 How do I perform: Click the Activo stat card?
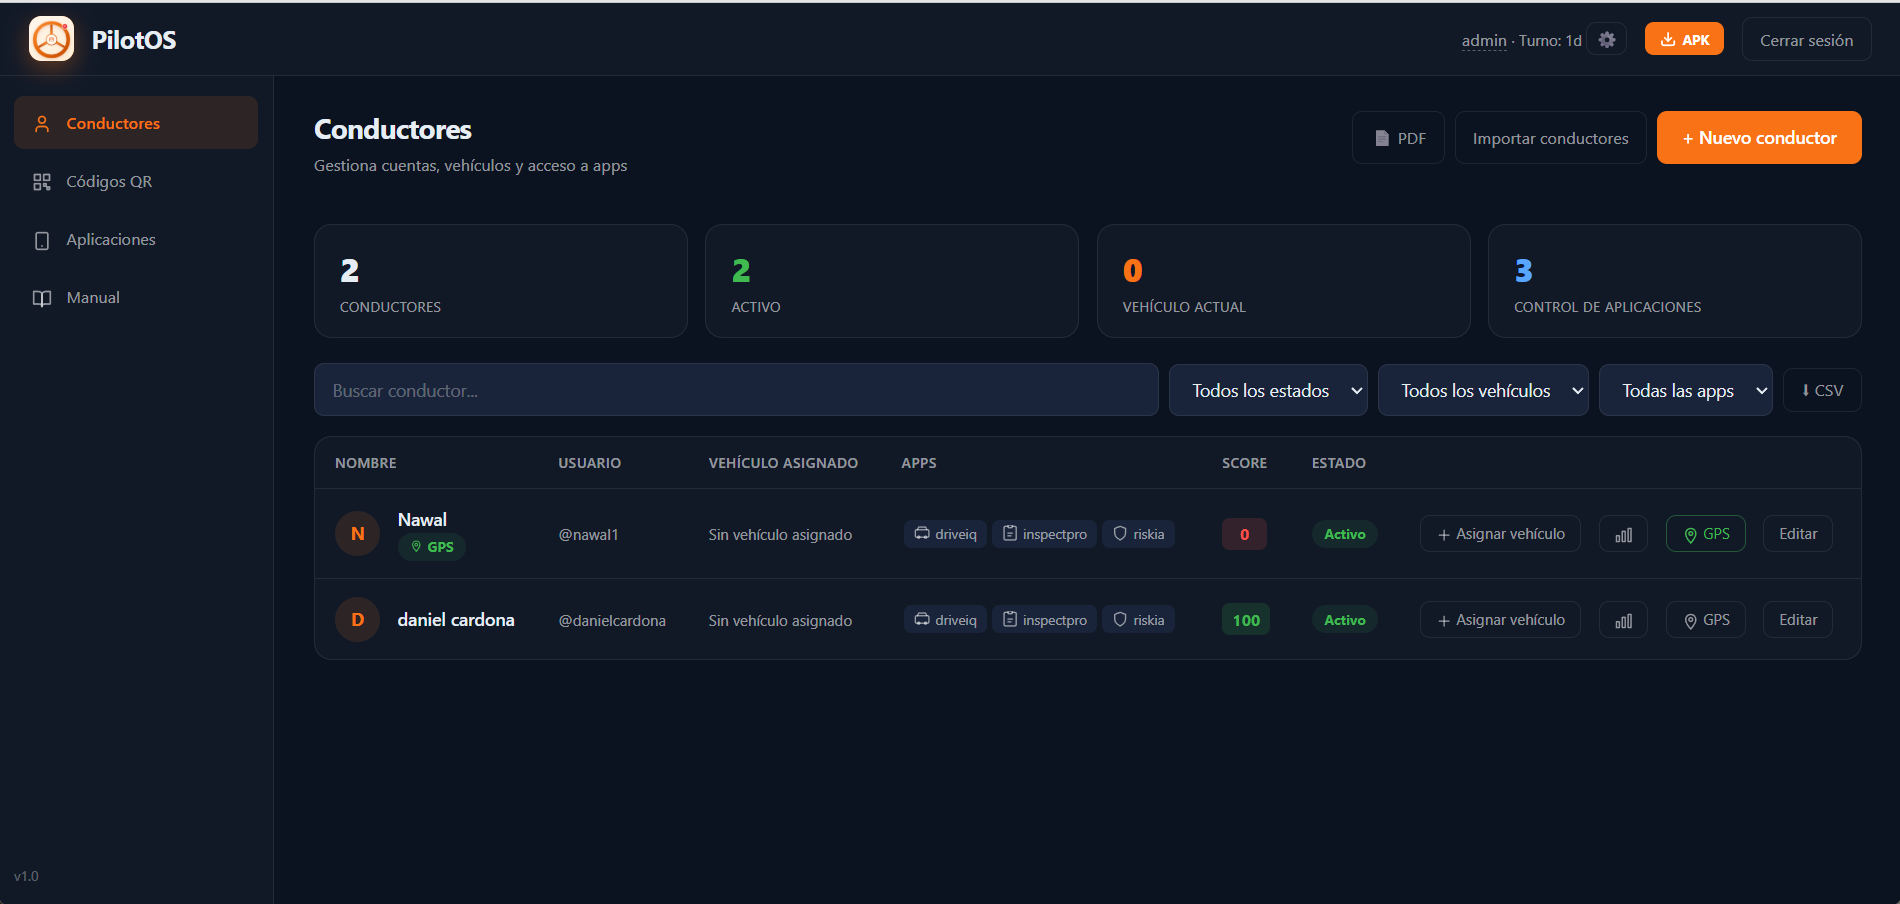(x=892, y=281)
